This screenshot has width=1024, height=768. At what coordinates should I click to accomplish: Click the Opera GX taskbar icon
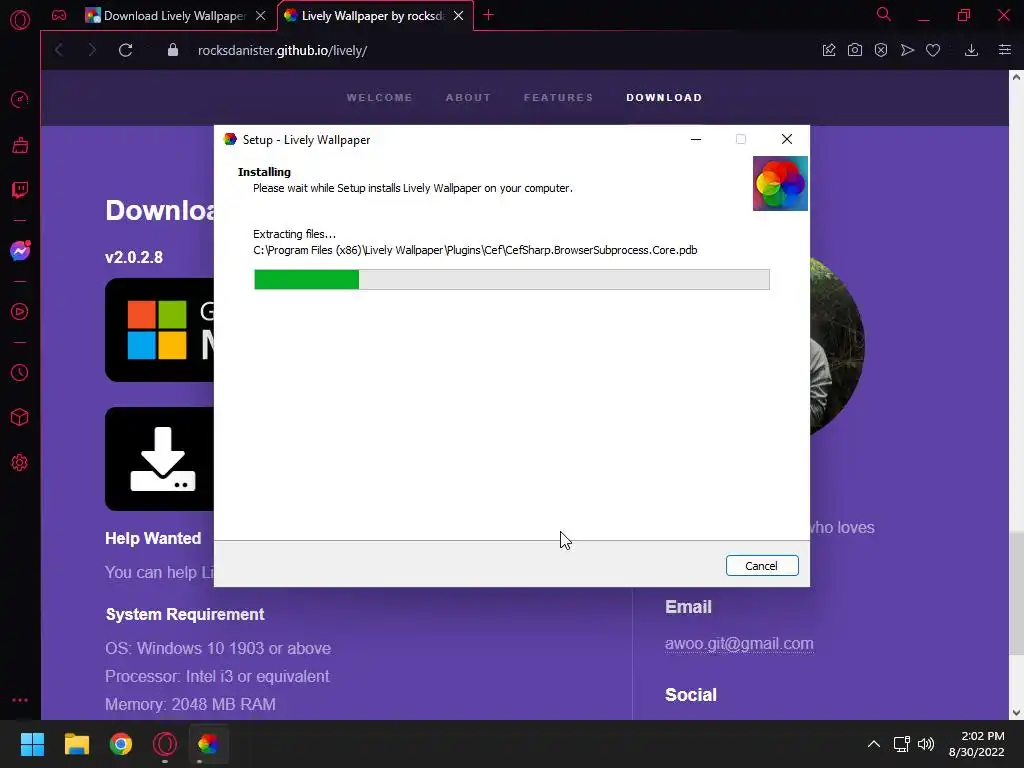click(x=165, y=744)
